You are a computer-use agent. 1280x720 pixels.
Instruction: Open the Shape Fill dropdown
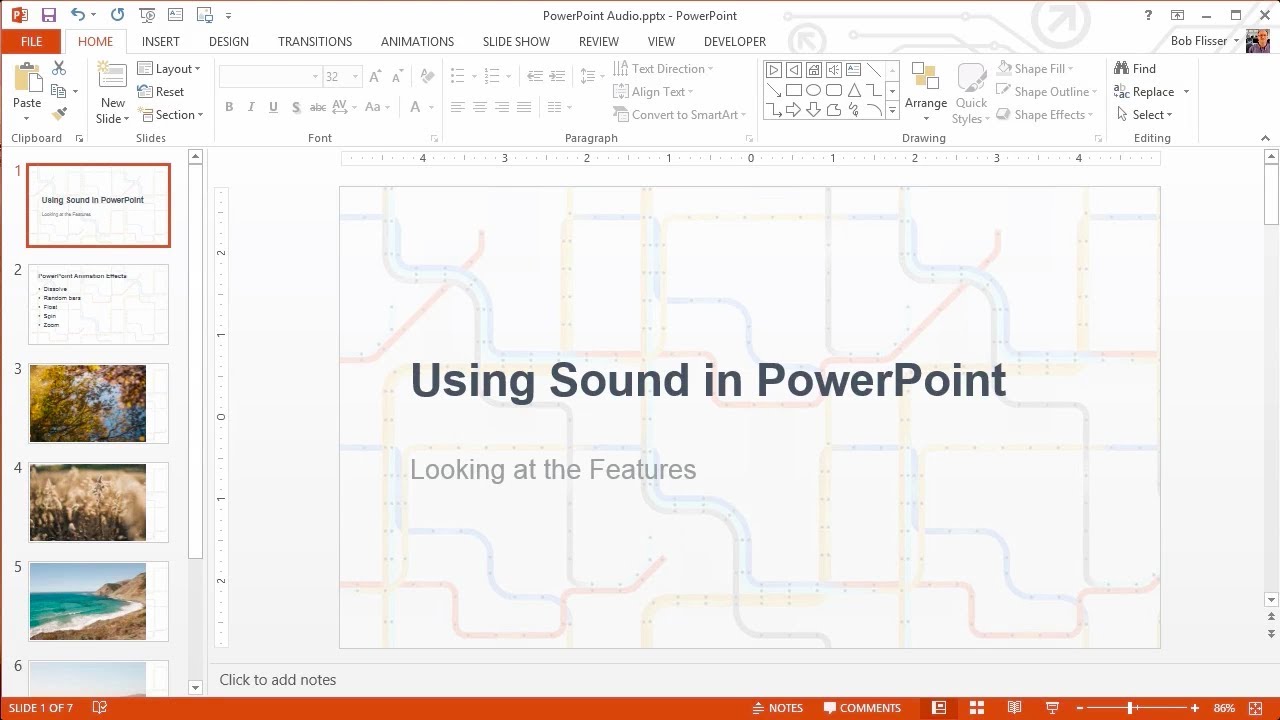click(1035, 68)
